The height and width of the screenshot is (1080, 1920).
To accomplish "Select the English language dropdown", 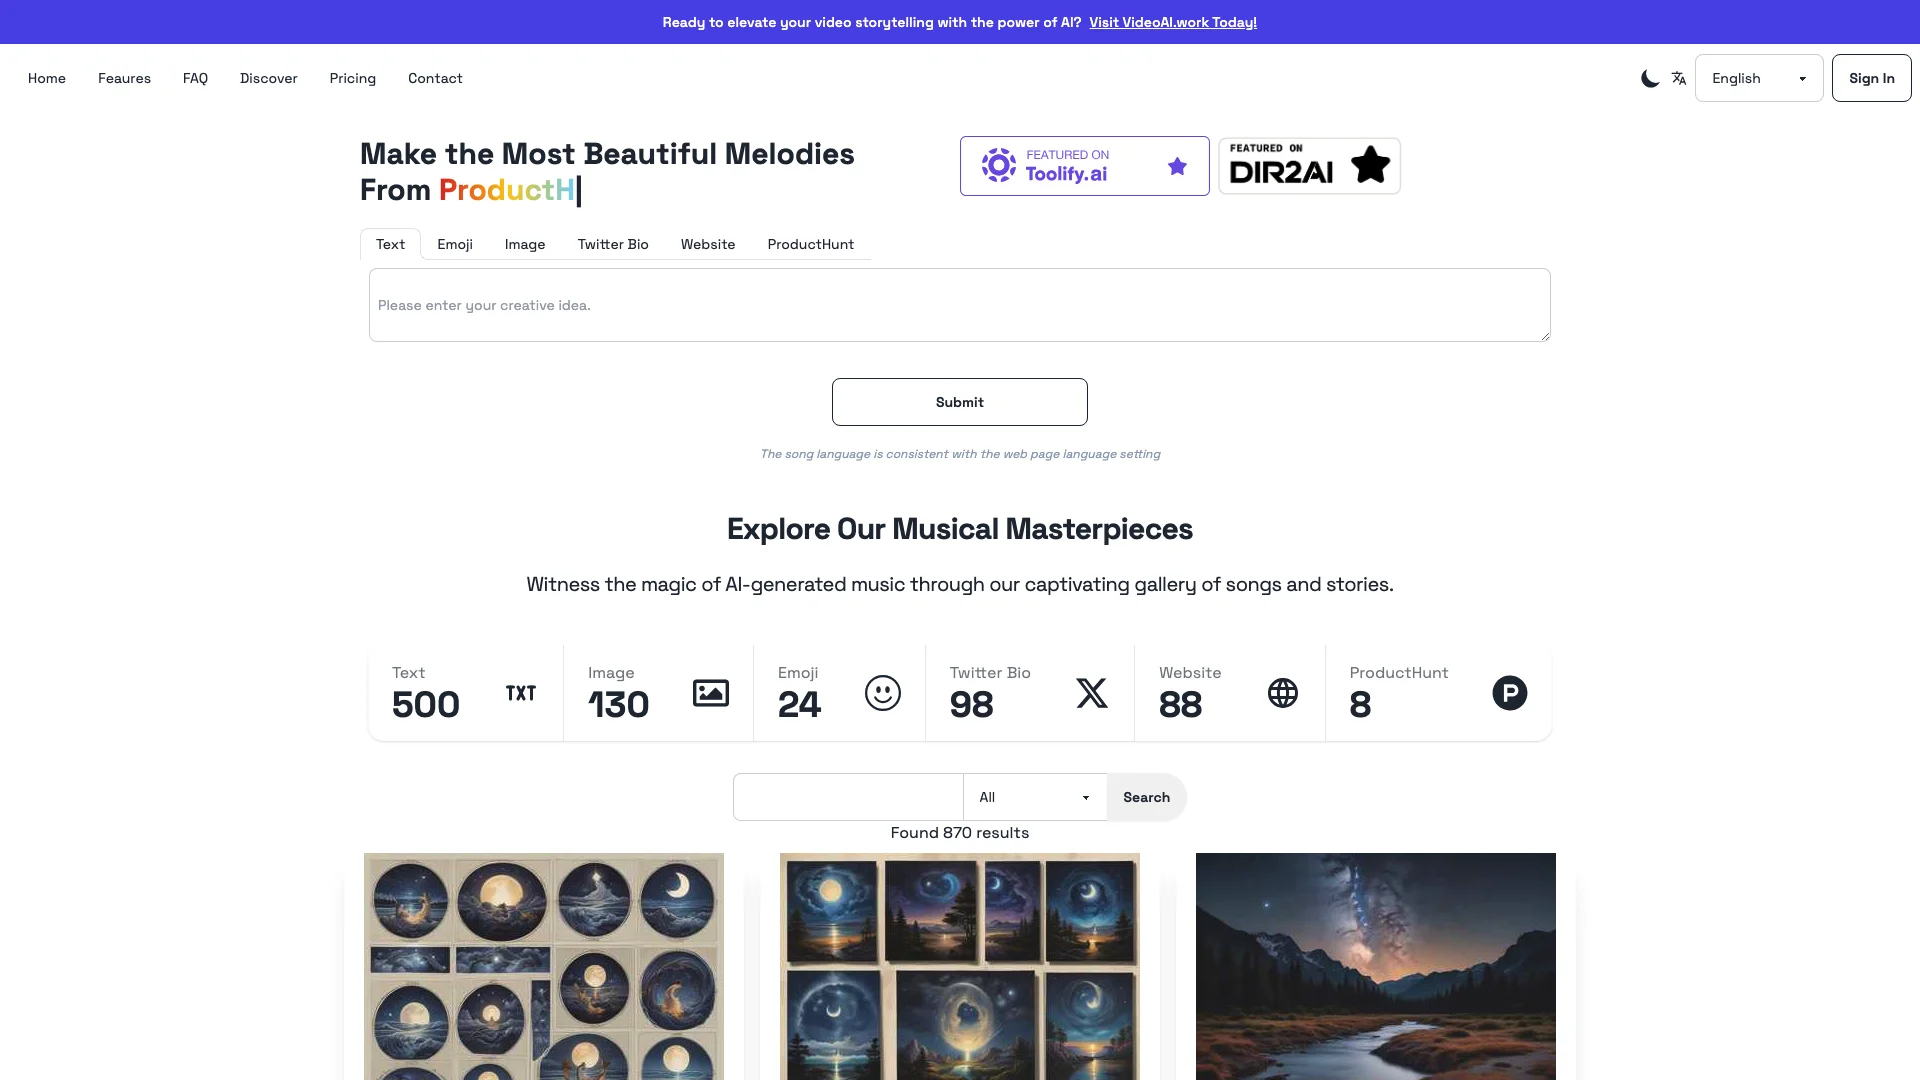I will pyautogui.click(x=1758, y=78).
